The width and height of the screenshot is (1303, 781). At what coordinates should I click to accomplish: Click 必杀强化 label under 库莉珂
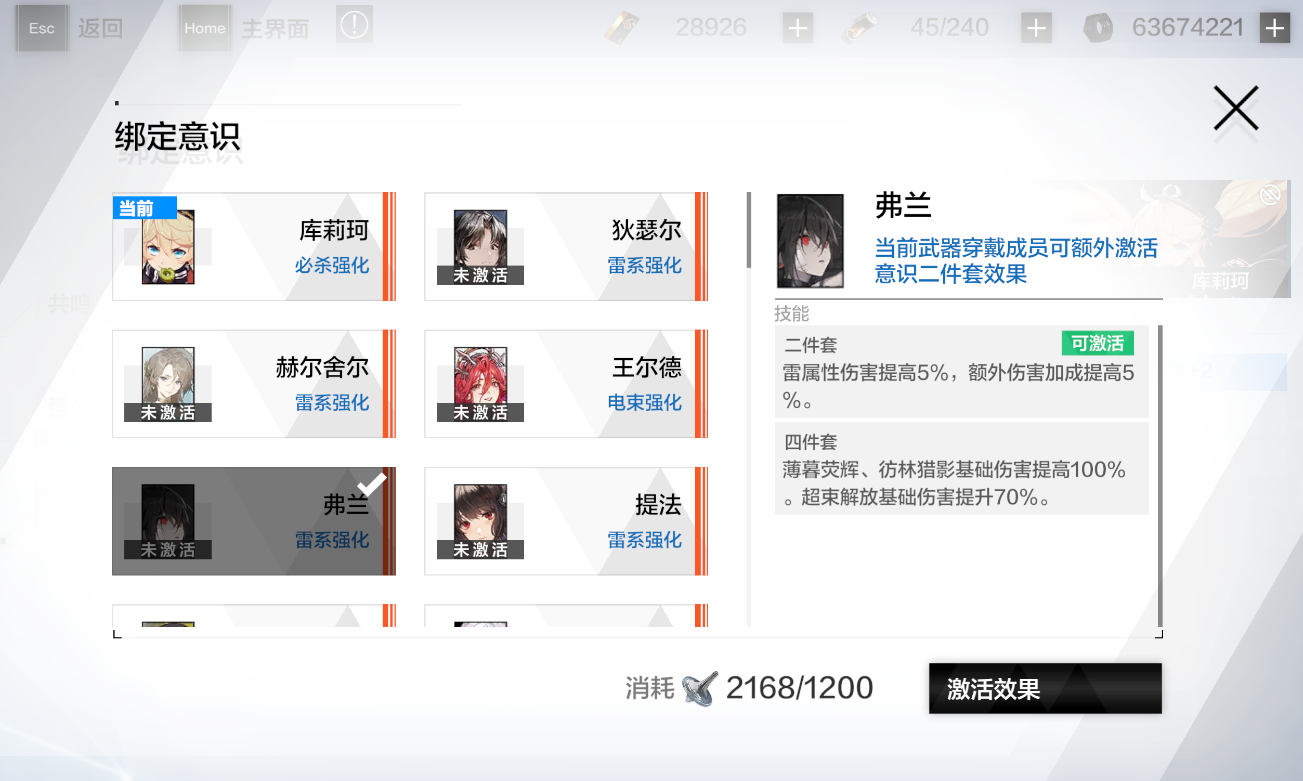tap(332, 266)
